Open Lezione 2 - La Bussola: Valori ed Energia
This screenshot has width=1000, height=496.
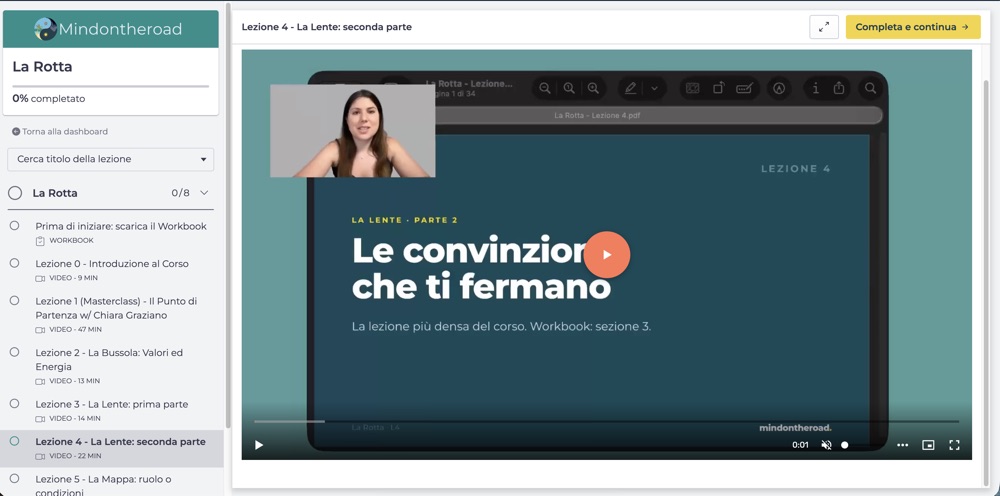tap(109, 360)
